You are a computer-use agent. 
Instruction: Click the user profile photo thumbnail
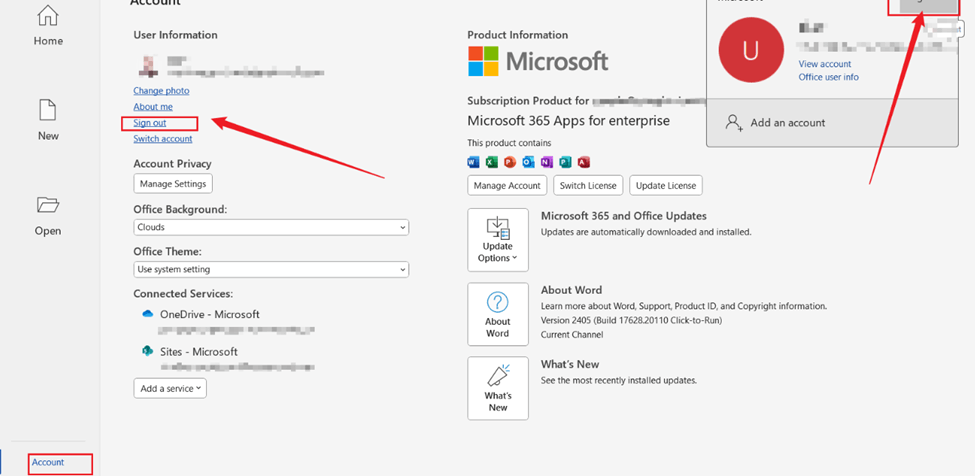pos(148,66)
